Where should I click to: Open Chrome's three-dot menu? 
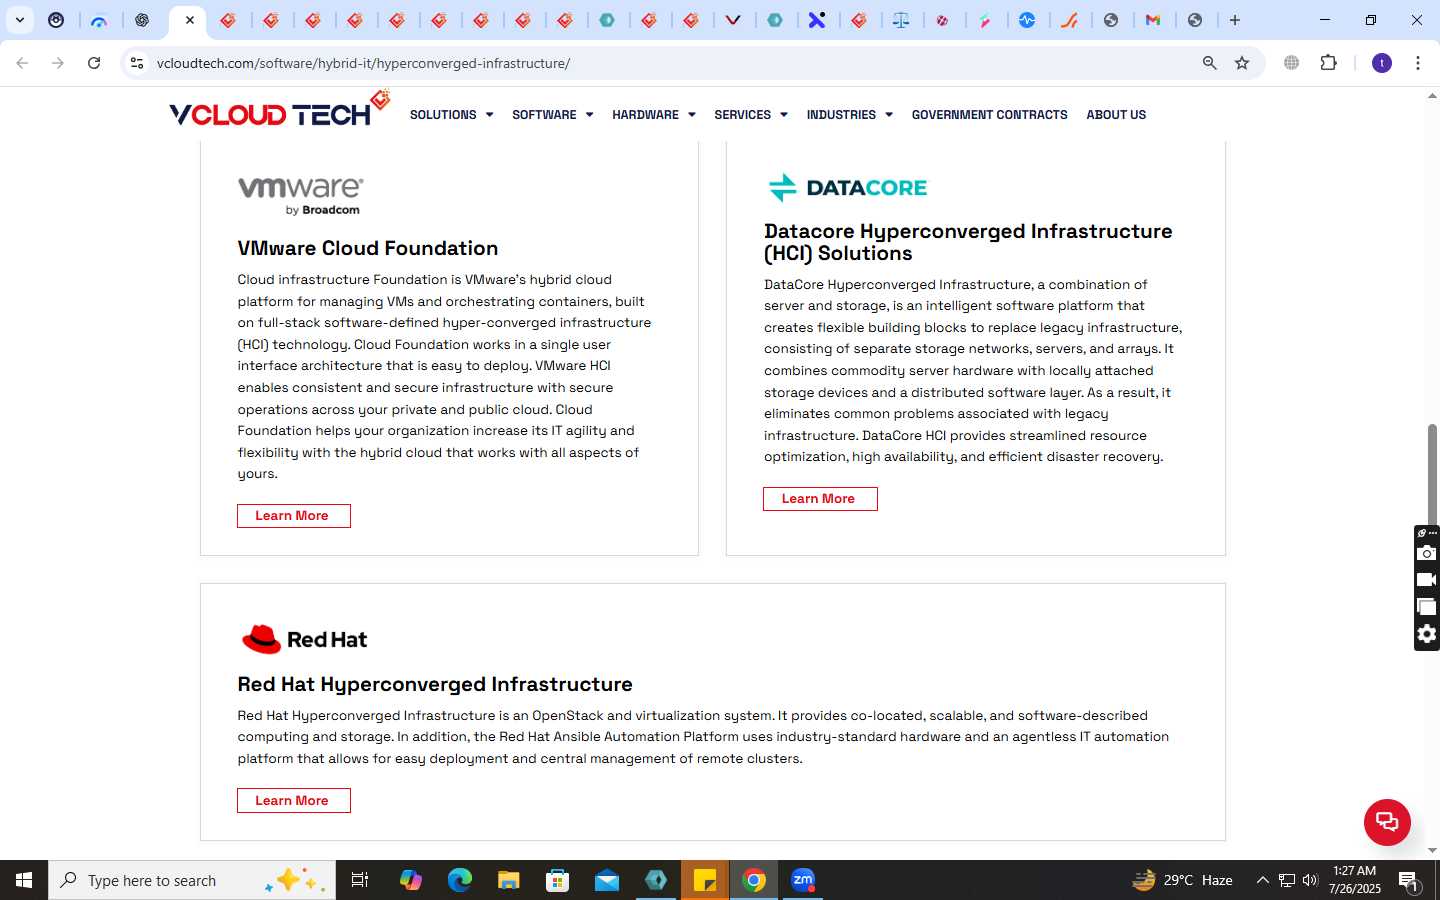pos(1418,63)
